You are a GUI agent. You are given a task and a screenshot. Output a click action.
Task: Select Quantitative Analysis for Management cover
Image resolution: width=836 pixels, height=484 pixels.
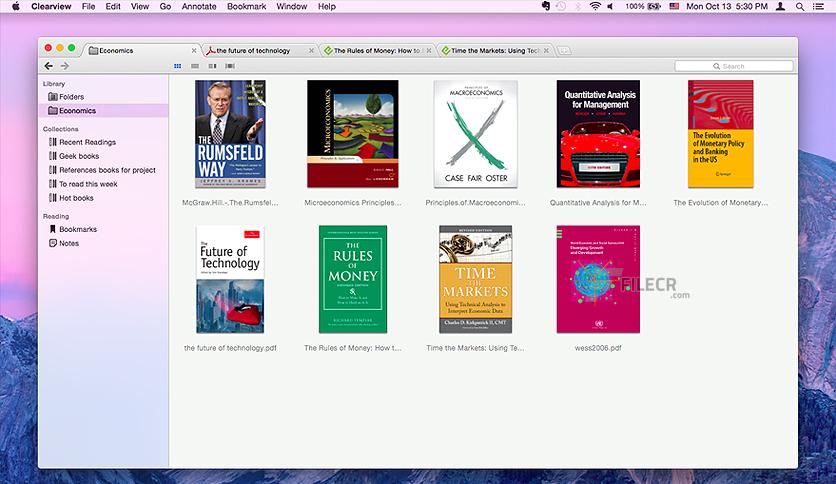pos(598,134)
